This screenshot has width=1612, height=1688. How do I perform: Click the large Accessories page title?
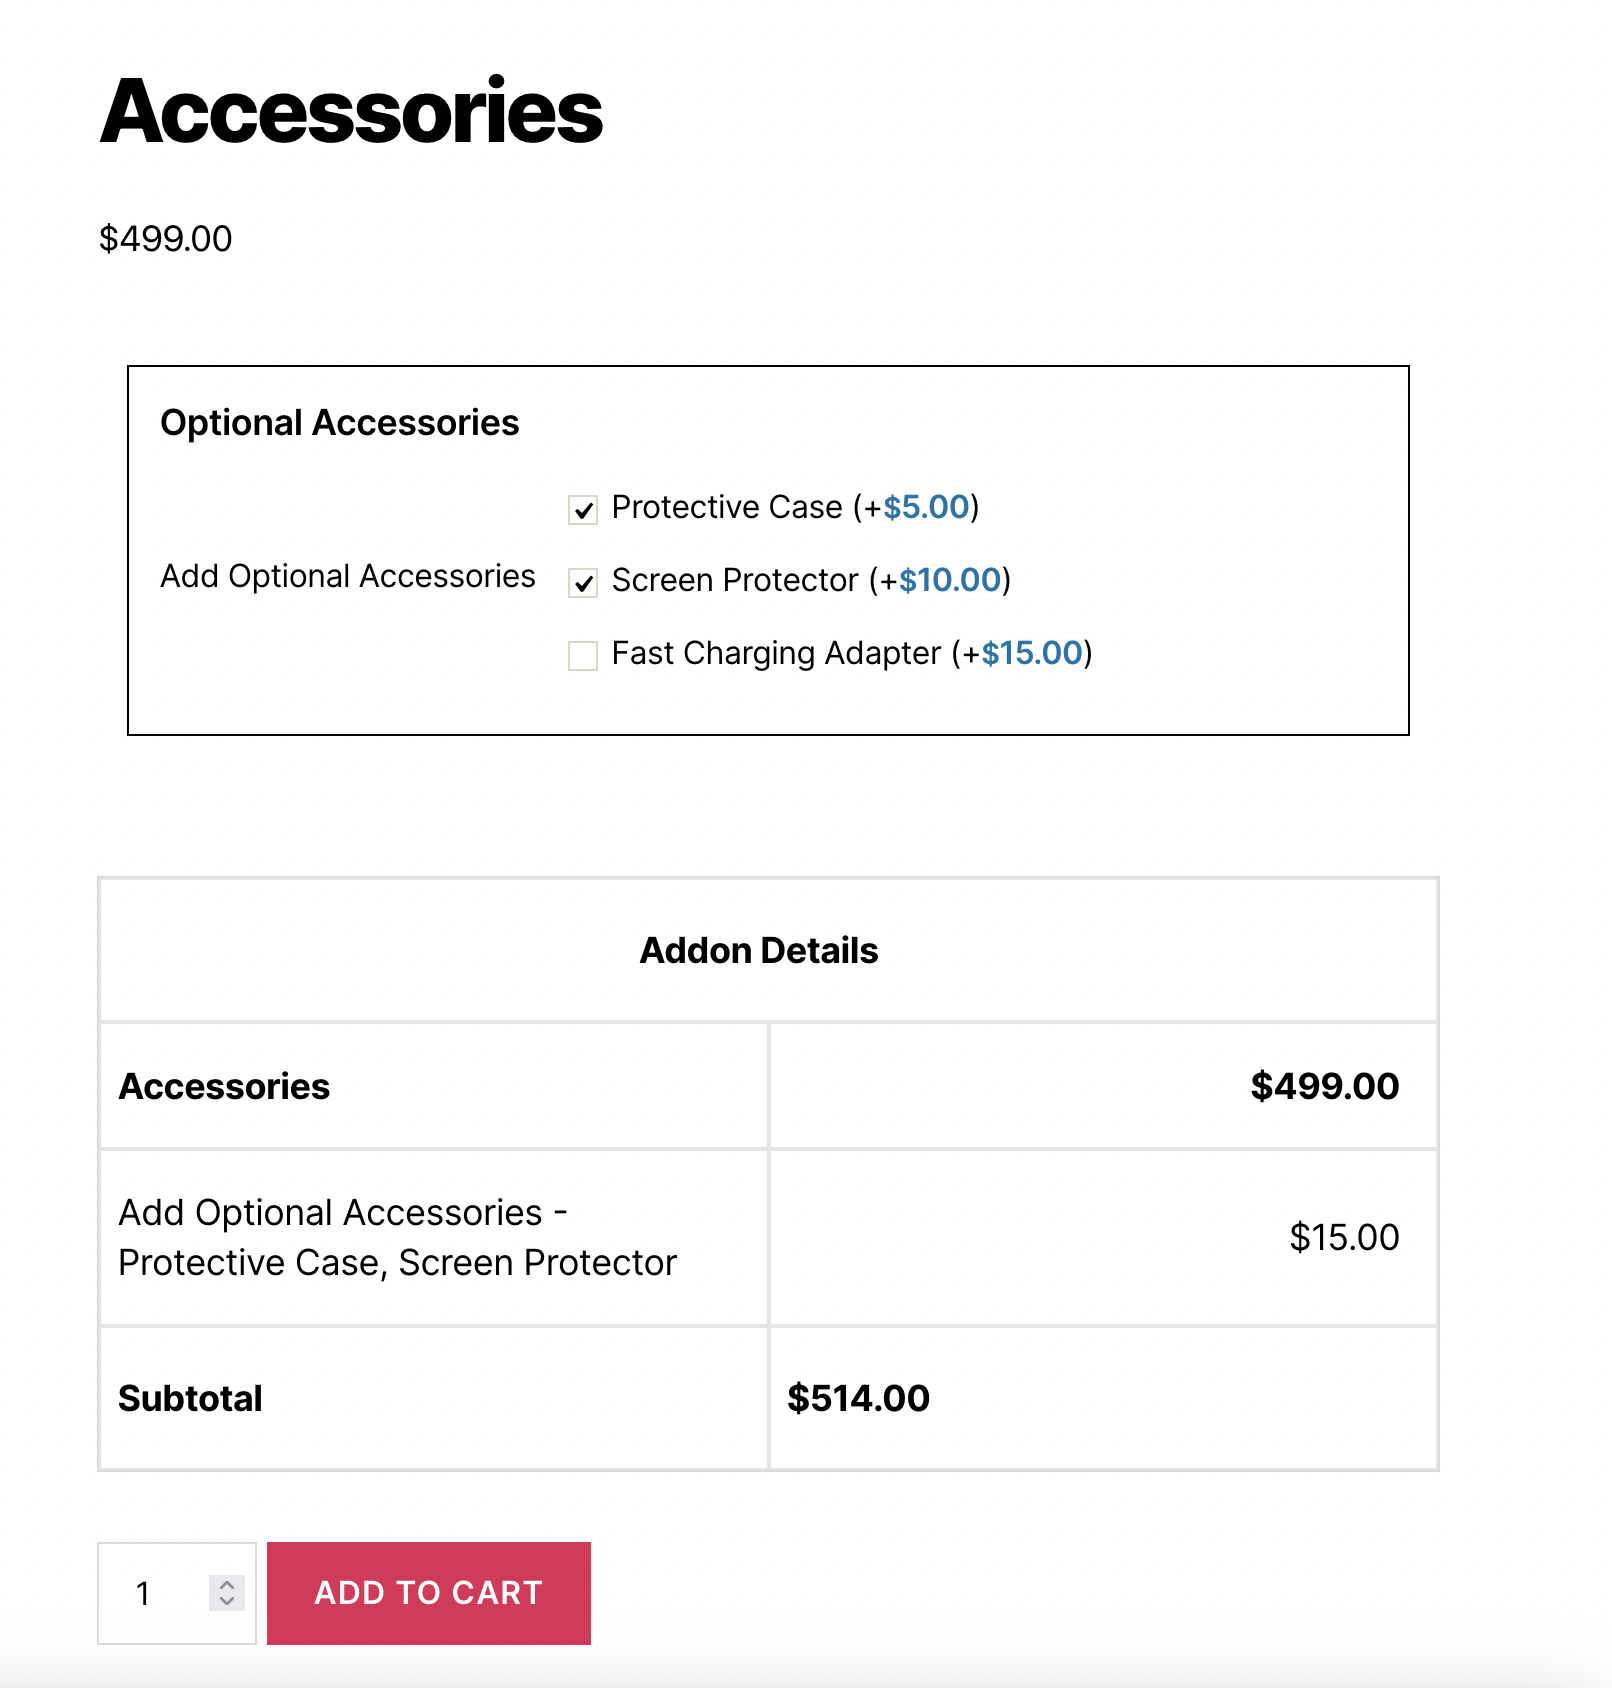pyautogui.click(x=351, y=112)
